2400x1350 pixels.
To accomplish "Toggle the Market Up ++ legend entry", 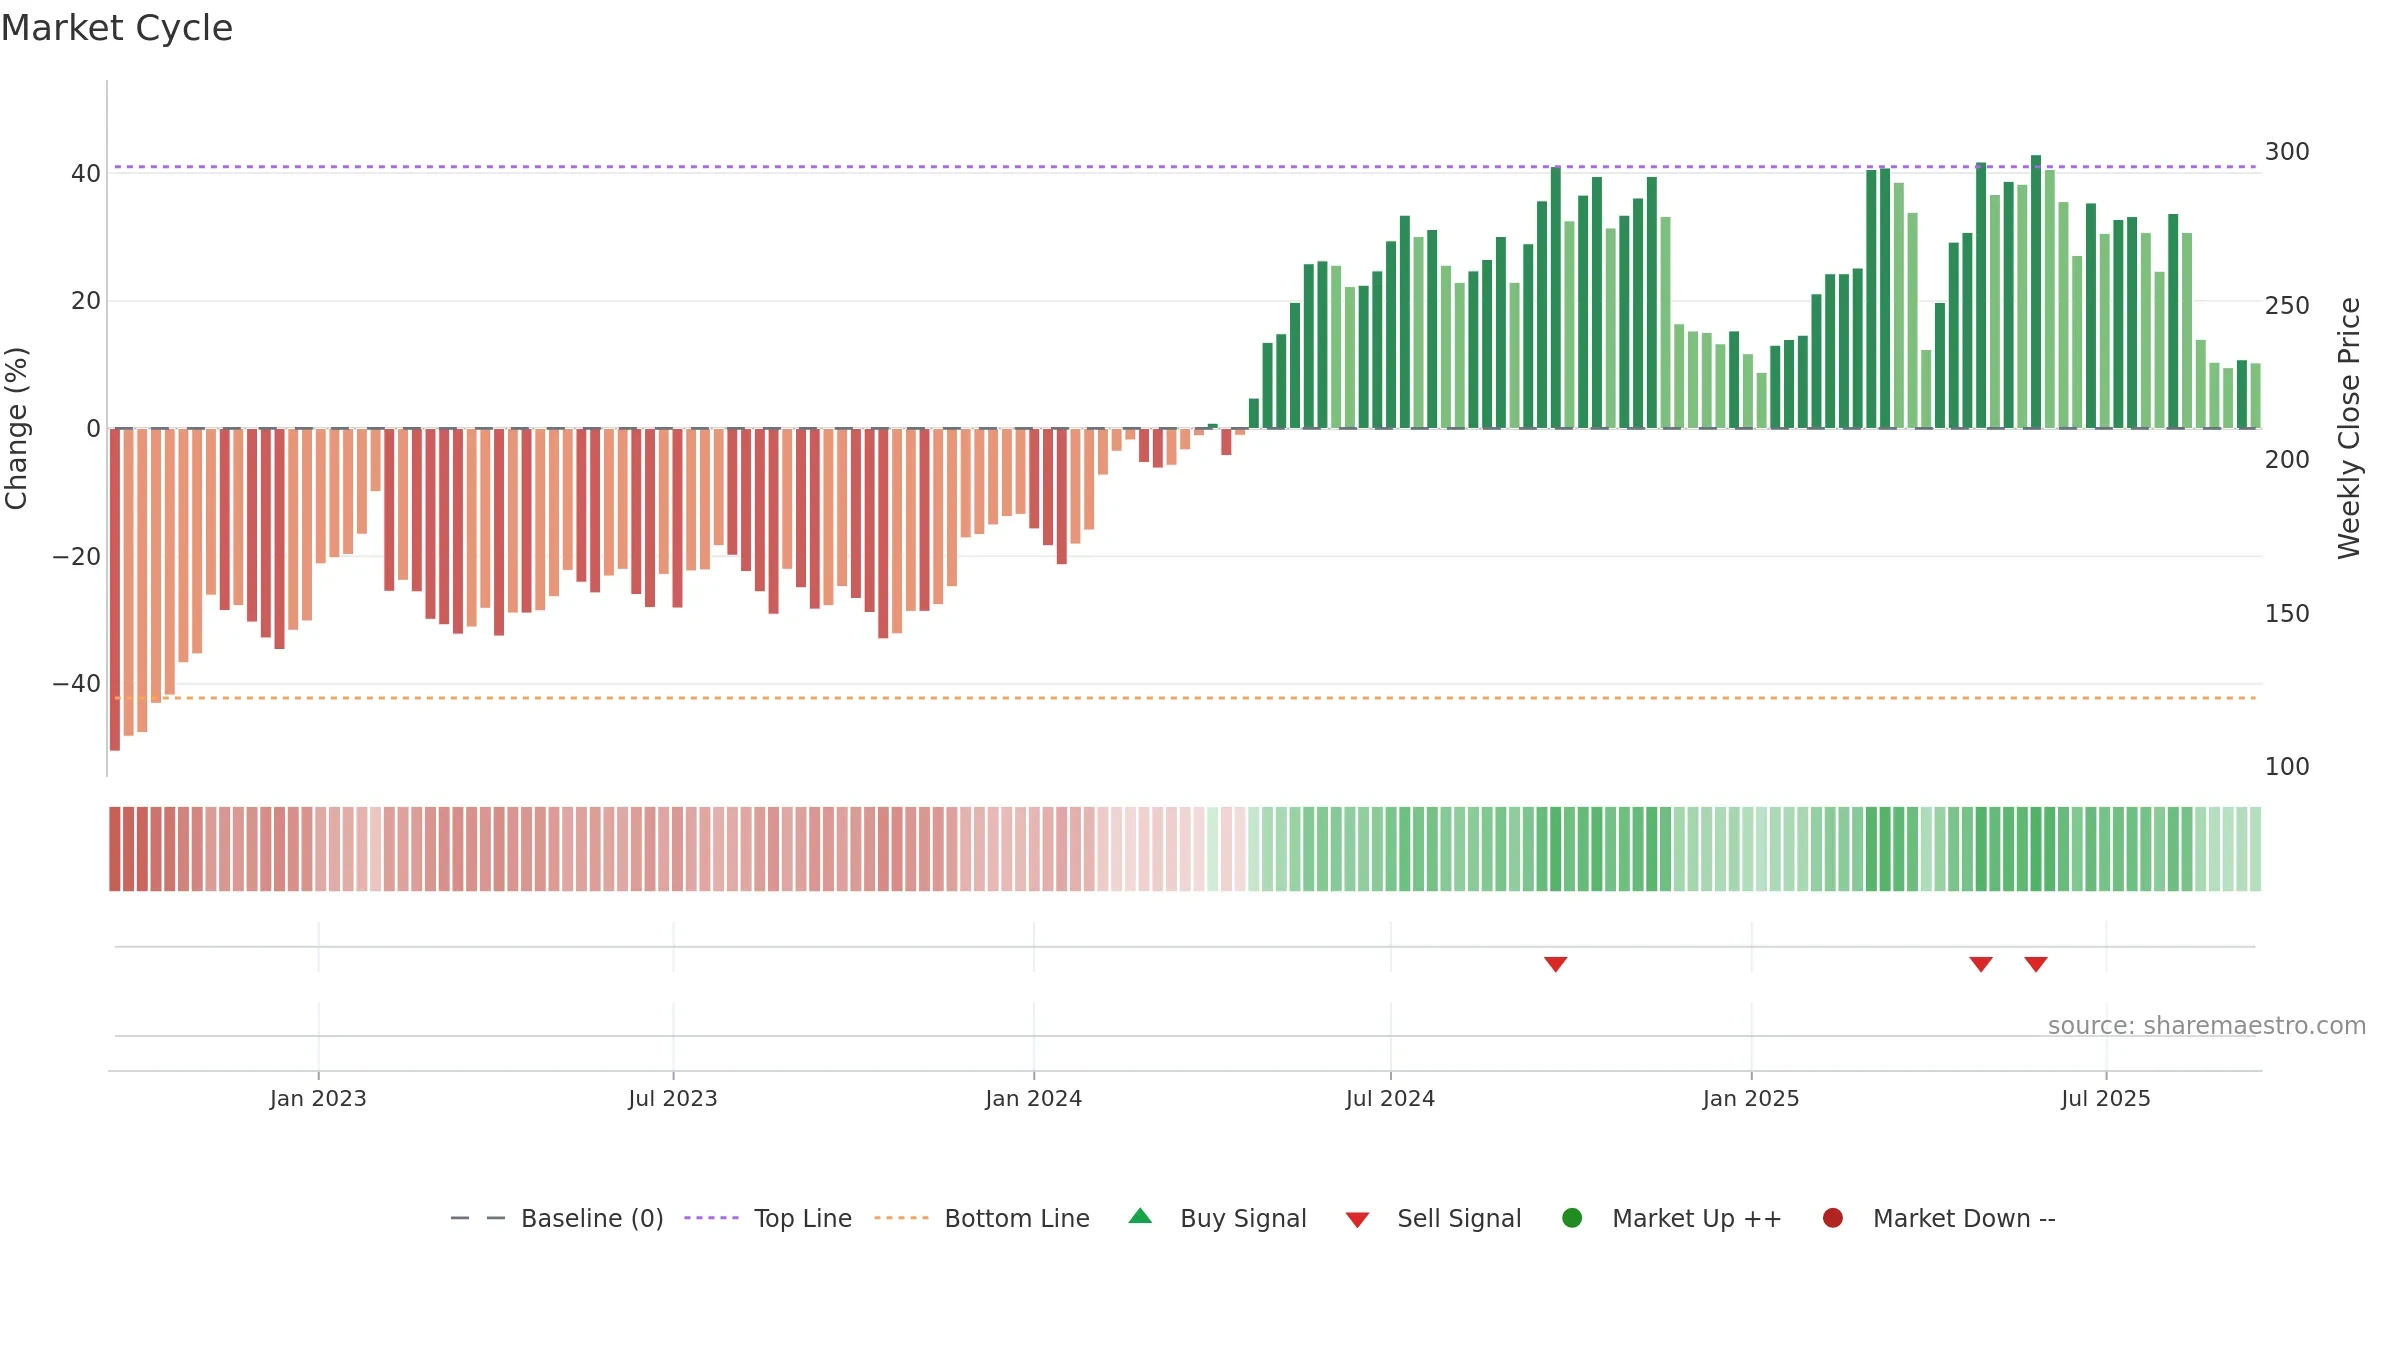I will (x=1672, y=1218).
